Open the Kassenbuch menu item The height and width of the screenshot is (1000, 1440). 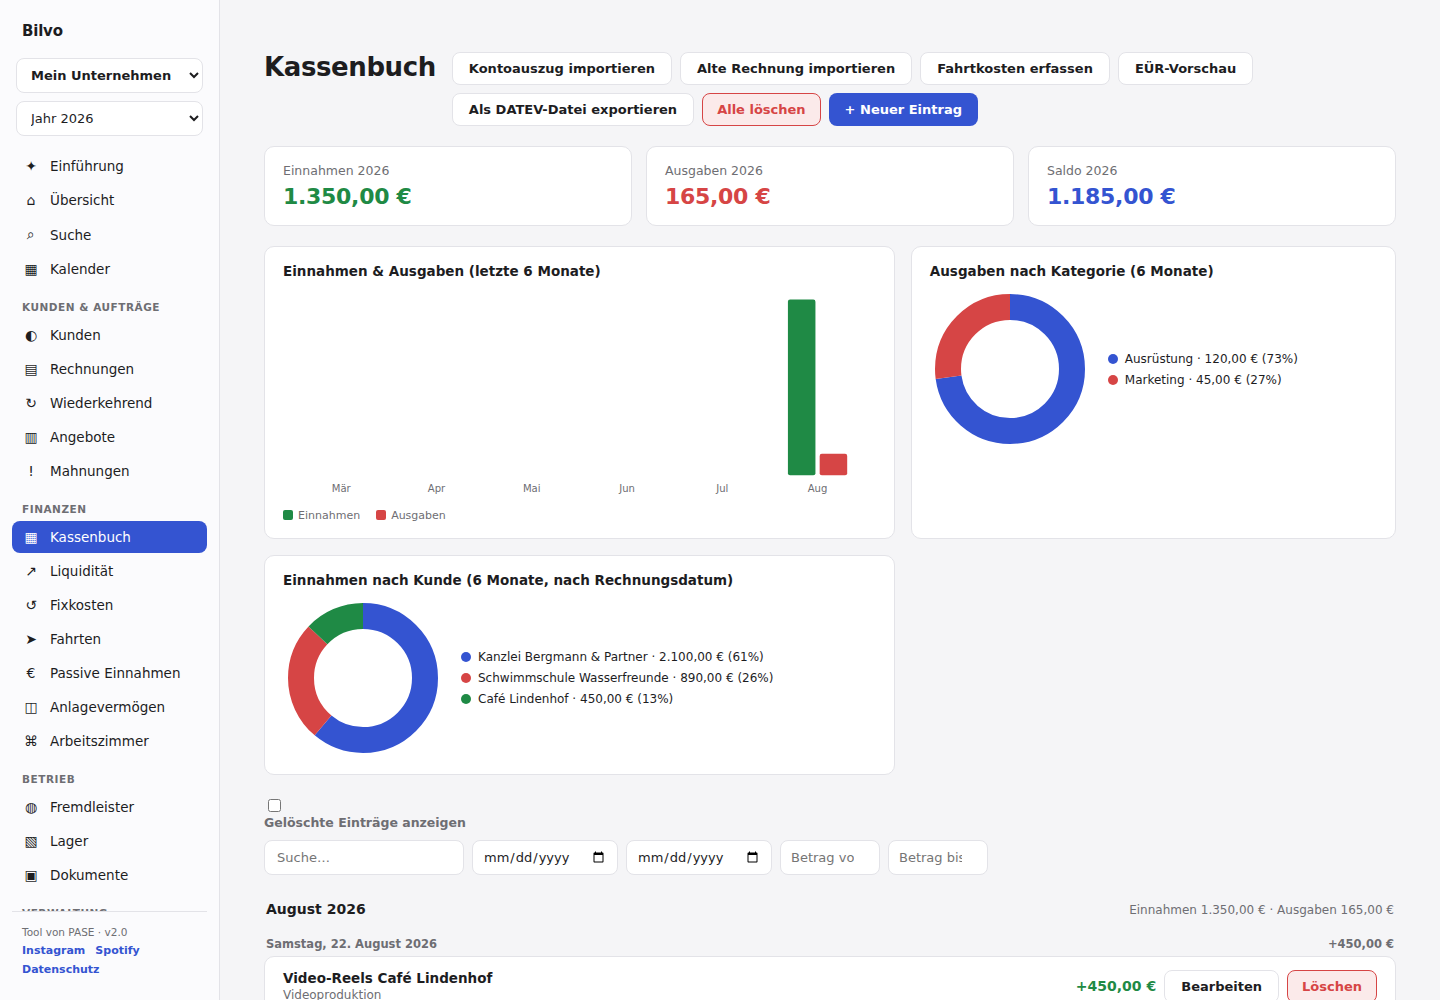(x=110, y=537)
